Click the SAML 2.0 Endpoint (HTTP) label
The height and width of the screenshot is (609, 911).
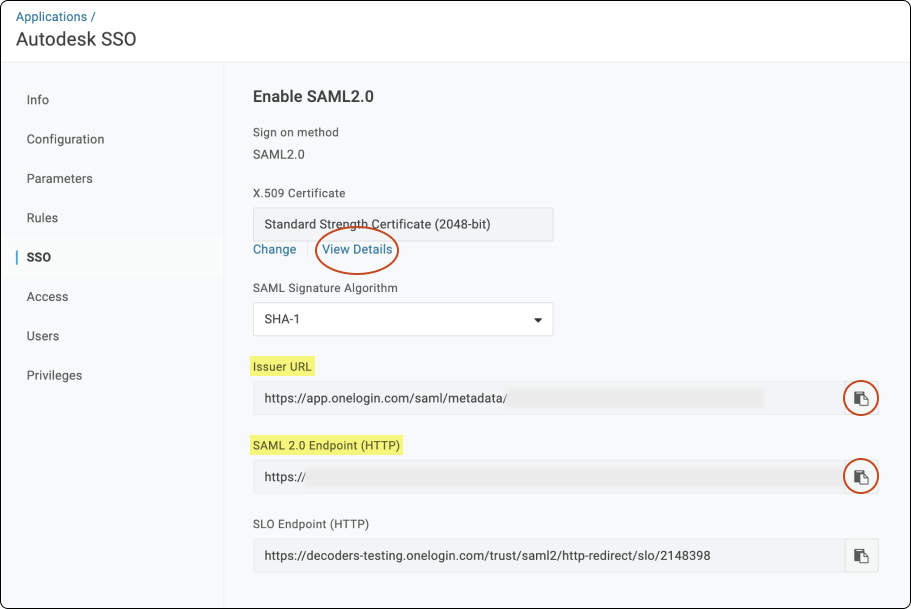(327, 446)
